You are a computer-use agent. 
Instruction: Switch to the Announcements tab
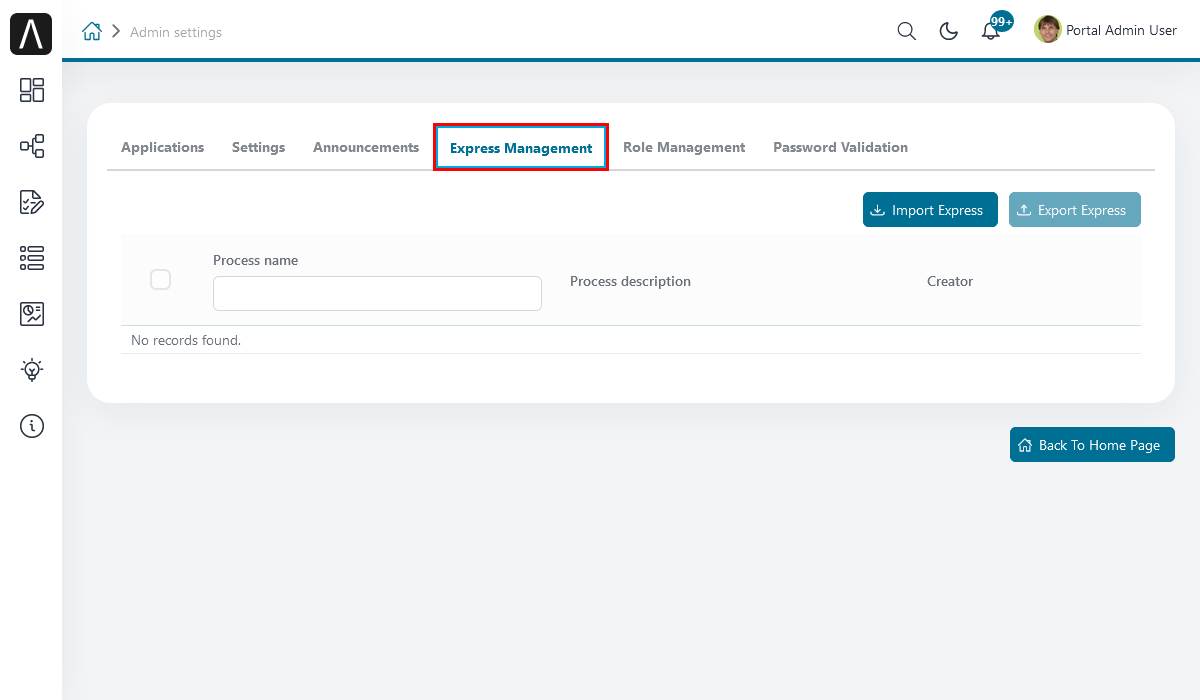(366, 147)
